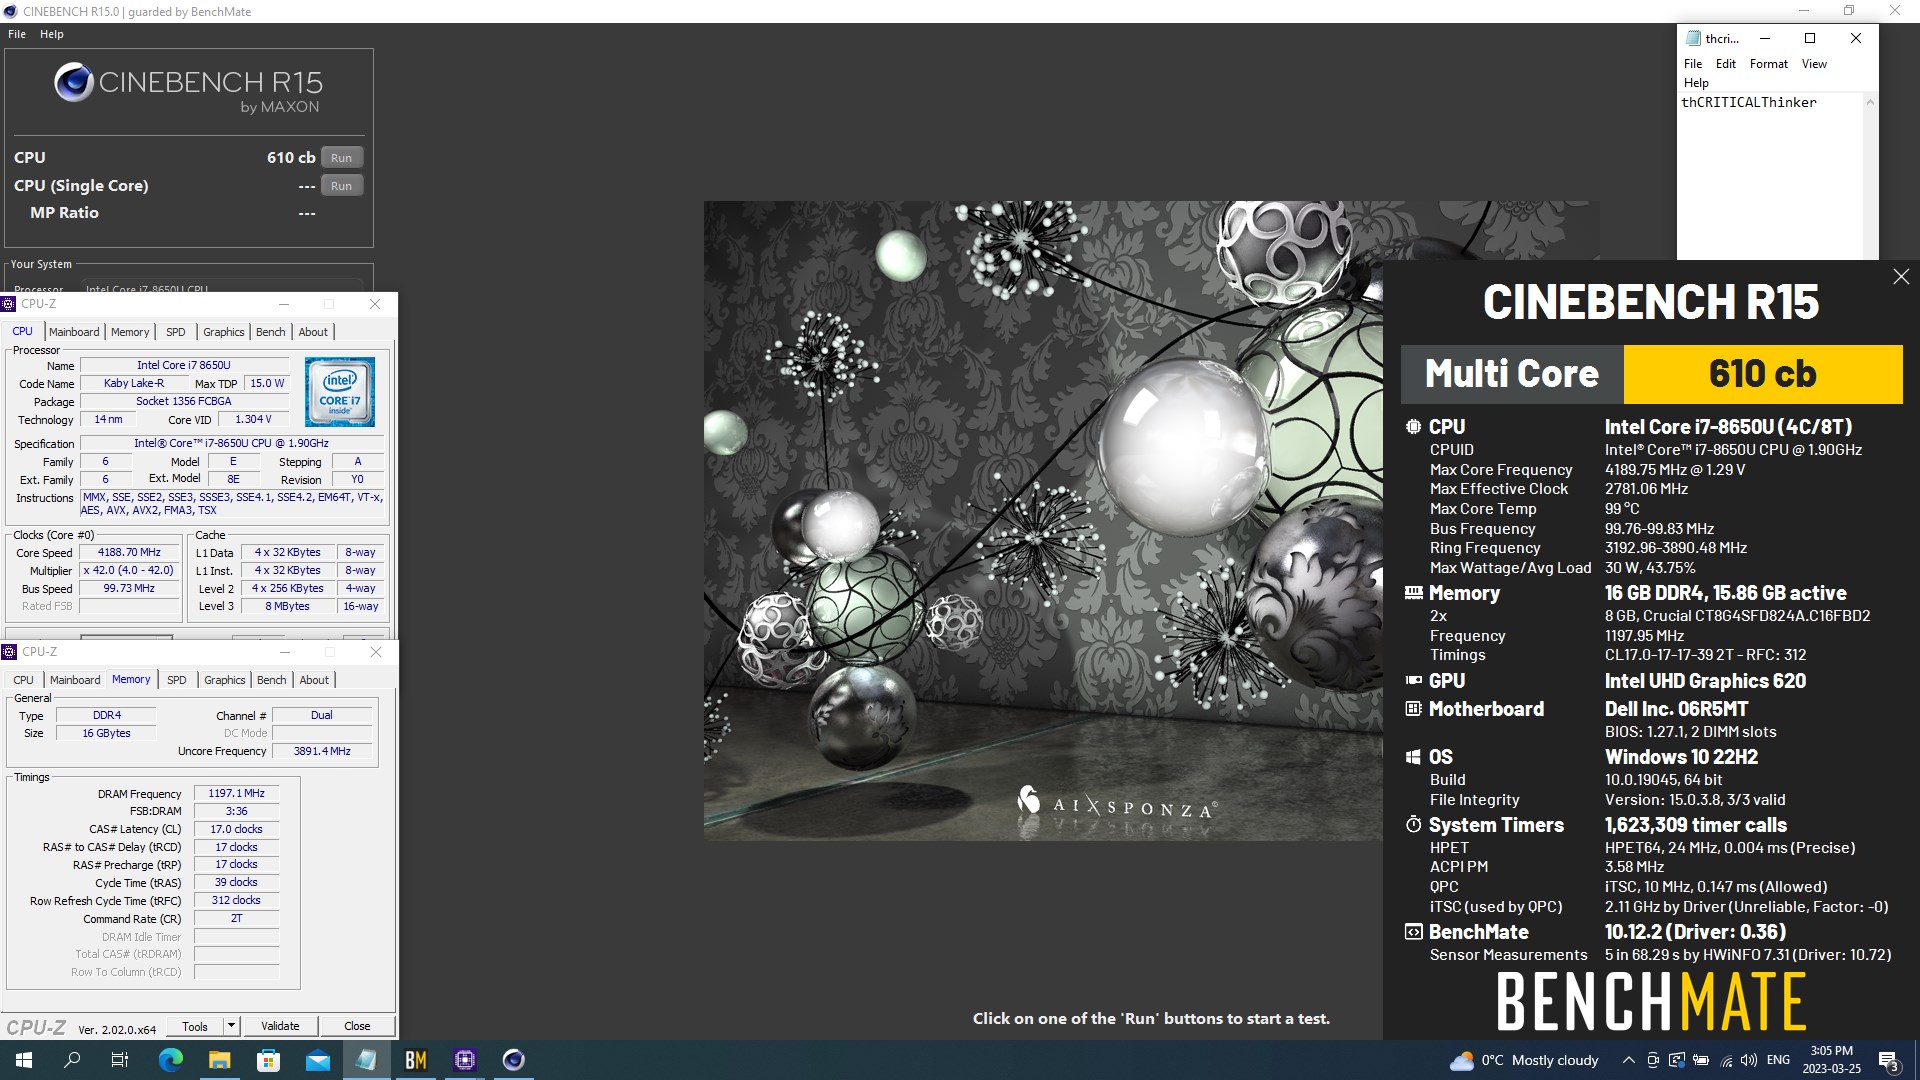Screen dimensions: 1920x1080
Task: Switch to Memory tab in upper CPU-Z
Action: tap(130, 332)
